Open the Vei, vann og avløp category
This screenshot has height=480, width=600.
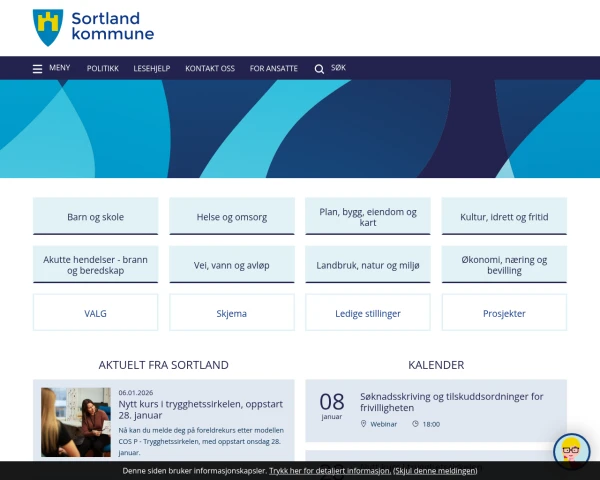pyautogui.click(x=232, y=264)
